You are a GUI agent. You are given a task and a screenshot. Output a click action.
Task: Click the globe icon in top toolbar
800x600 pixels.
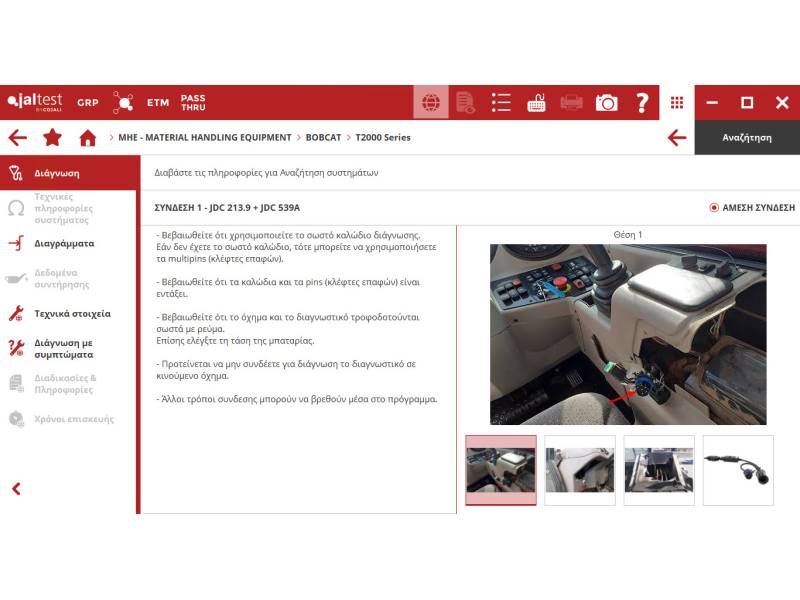coord(431,102)
